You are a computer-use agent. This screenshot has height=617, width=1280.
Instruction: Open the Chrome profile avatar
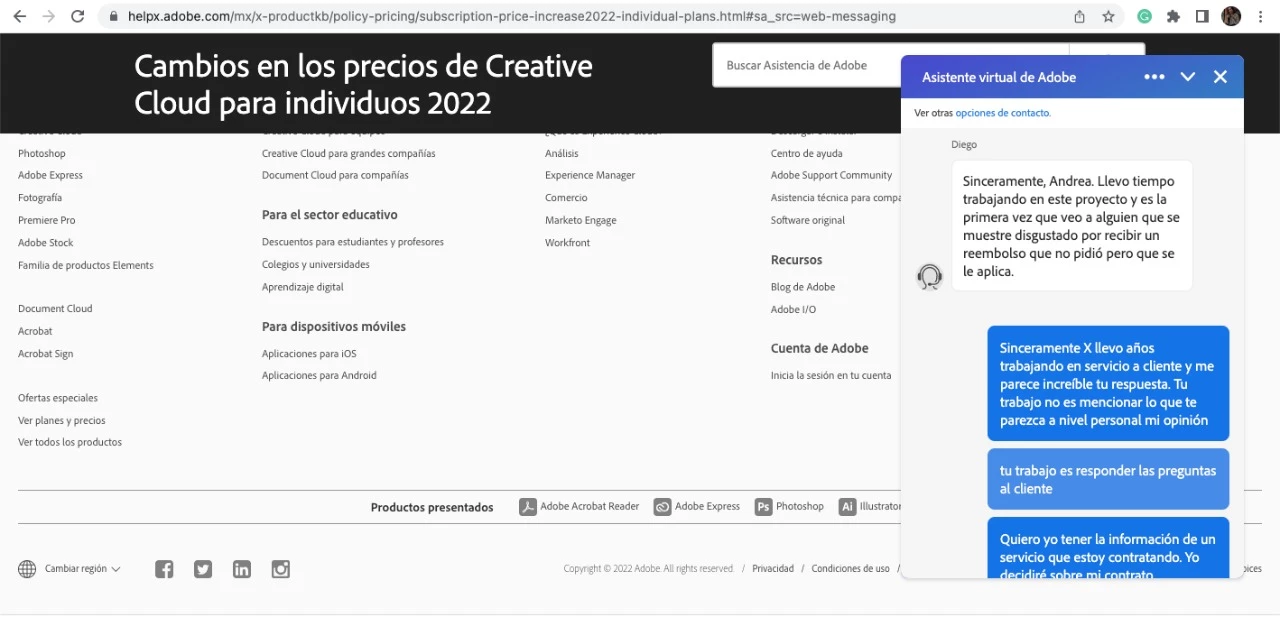click(x=1231, y=17)
